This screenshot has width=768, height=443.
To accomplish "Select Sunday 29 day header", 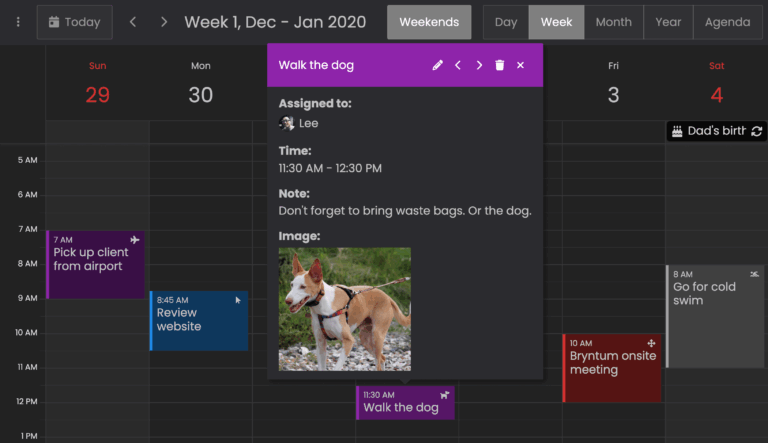I will tap(97, 84).
